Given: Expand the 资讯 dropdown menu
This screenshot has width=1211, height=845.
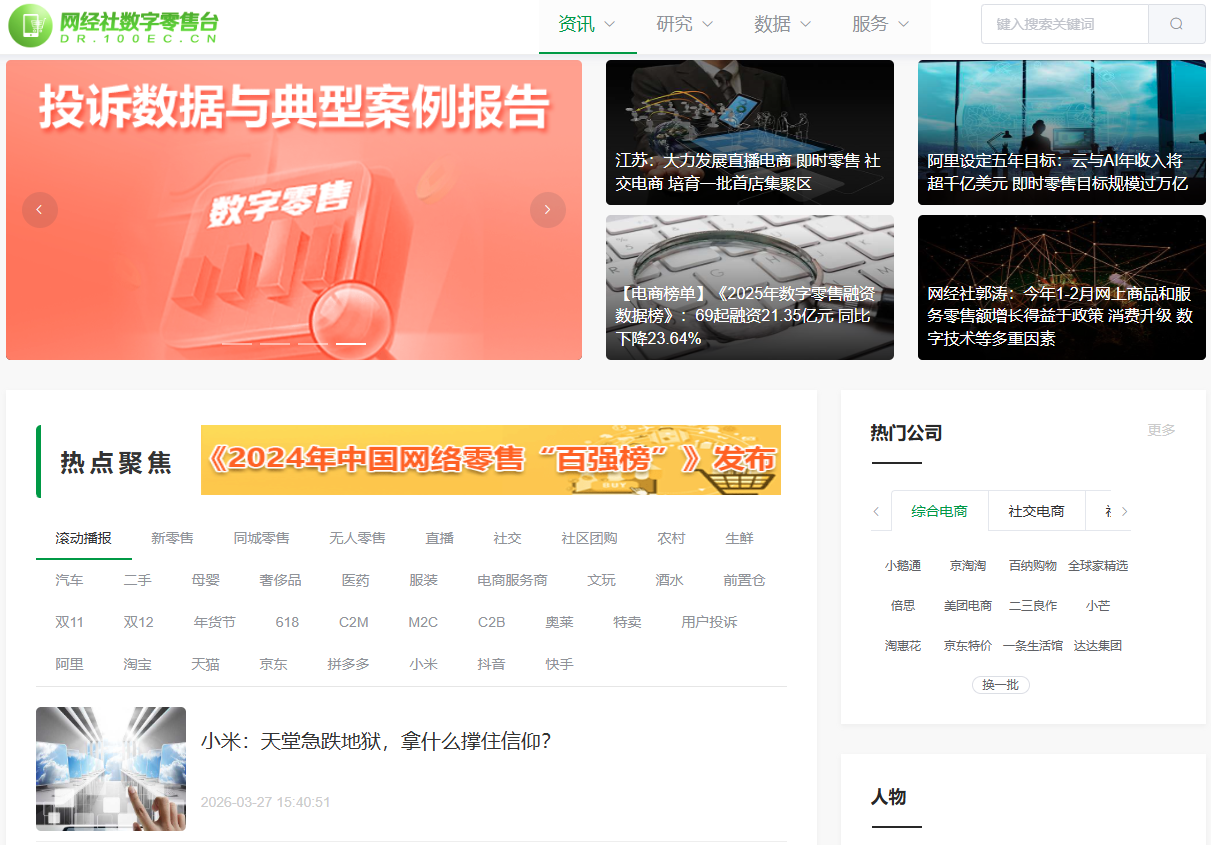Looking at the screenshot, I should [x=587, y=24].
